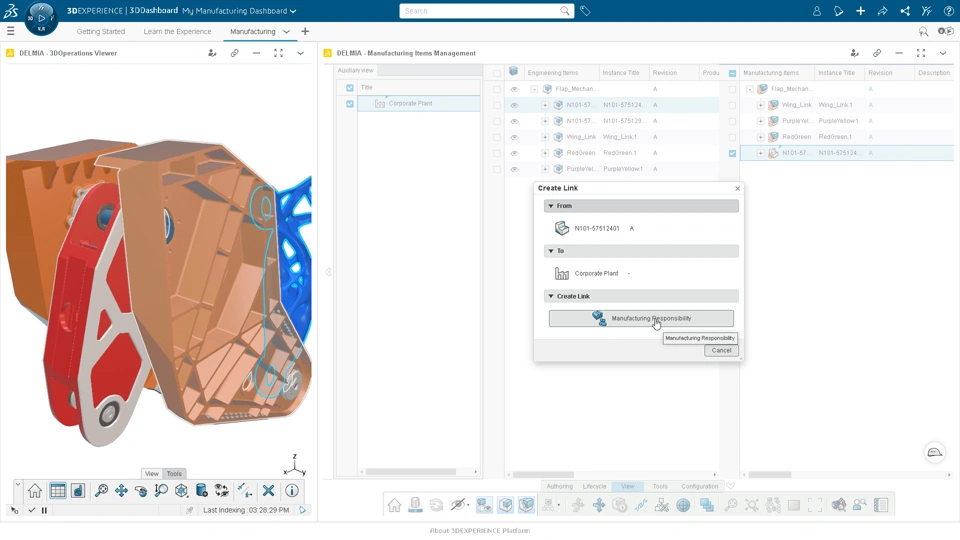Collapse the auxiliary panel left arrow handle
The height and width of the screenshot is (540, 960).
click(328, 272)
